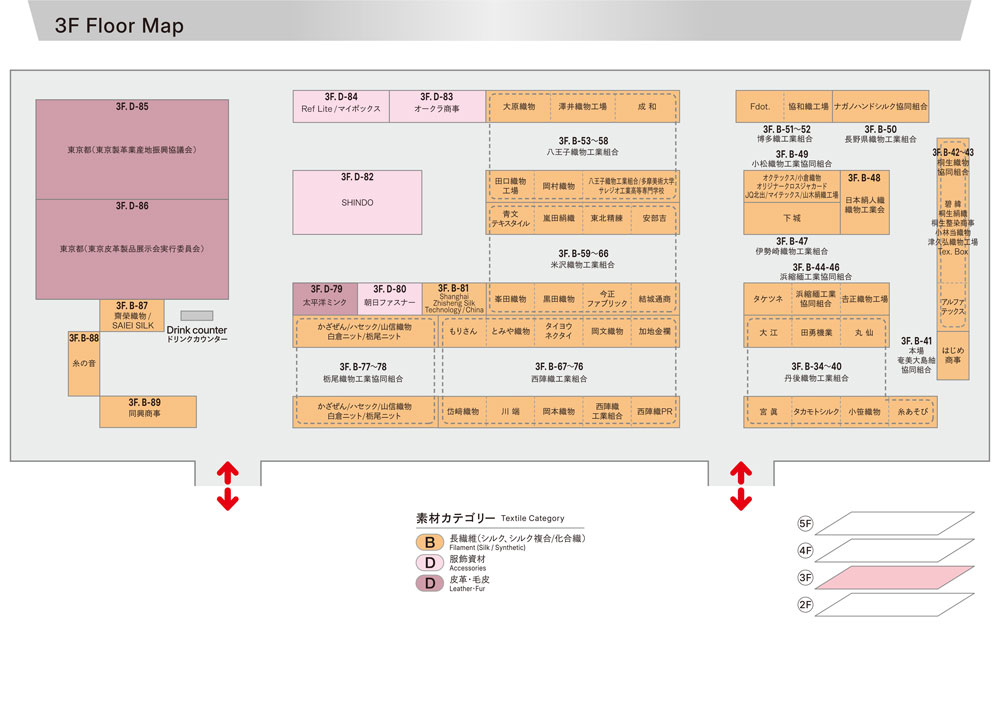Image resolution: width=1000 pixels, height=707 pixels.
Task: Click the dark pink D leather-fur badge
Action: 430,583
